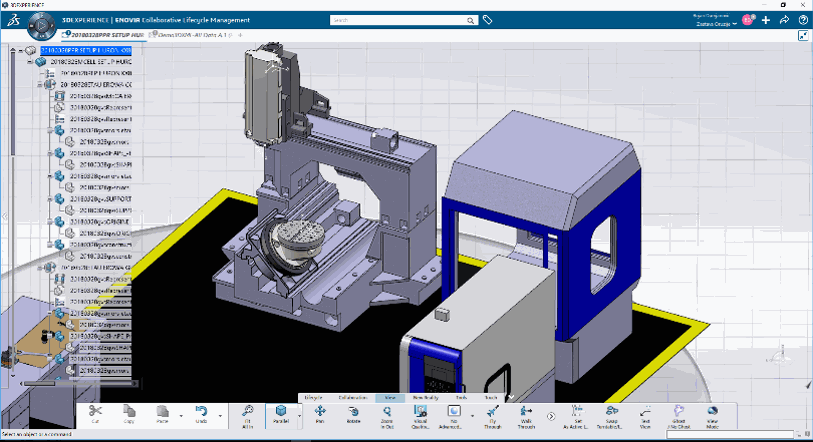The image size is (813, 442).
Task: Click the Share arrow button
Action: coord(783,19)
